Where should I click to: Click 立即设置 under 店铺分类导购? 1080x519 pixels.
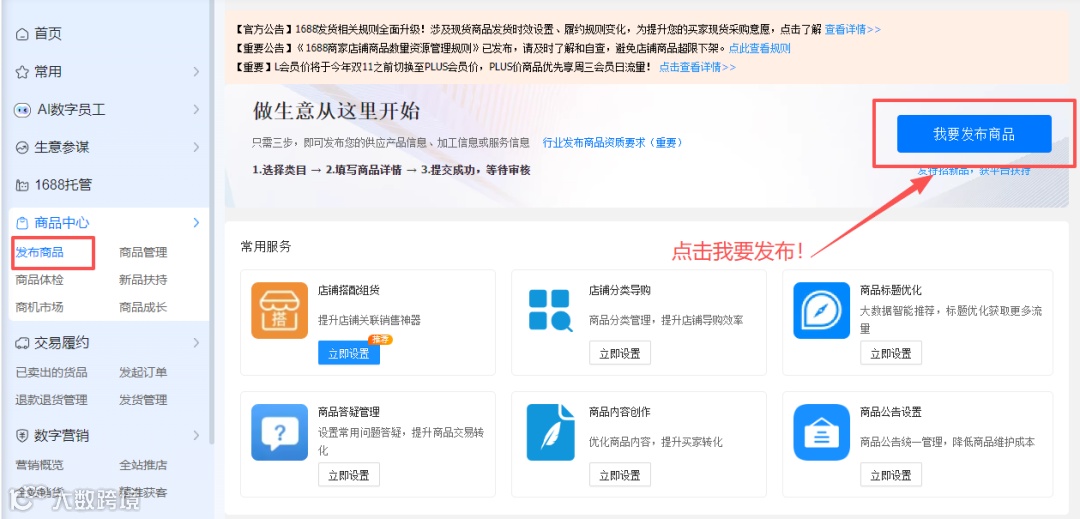pyautogui.click(x=620, y=354)
